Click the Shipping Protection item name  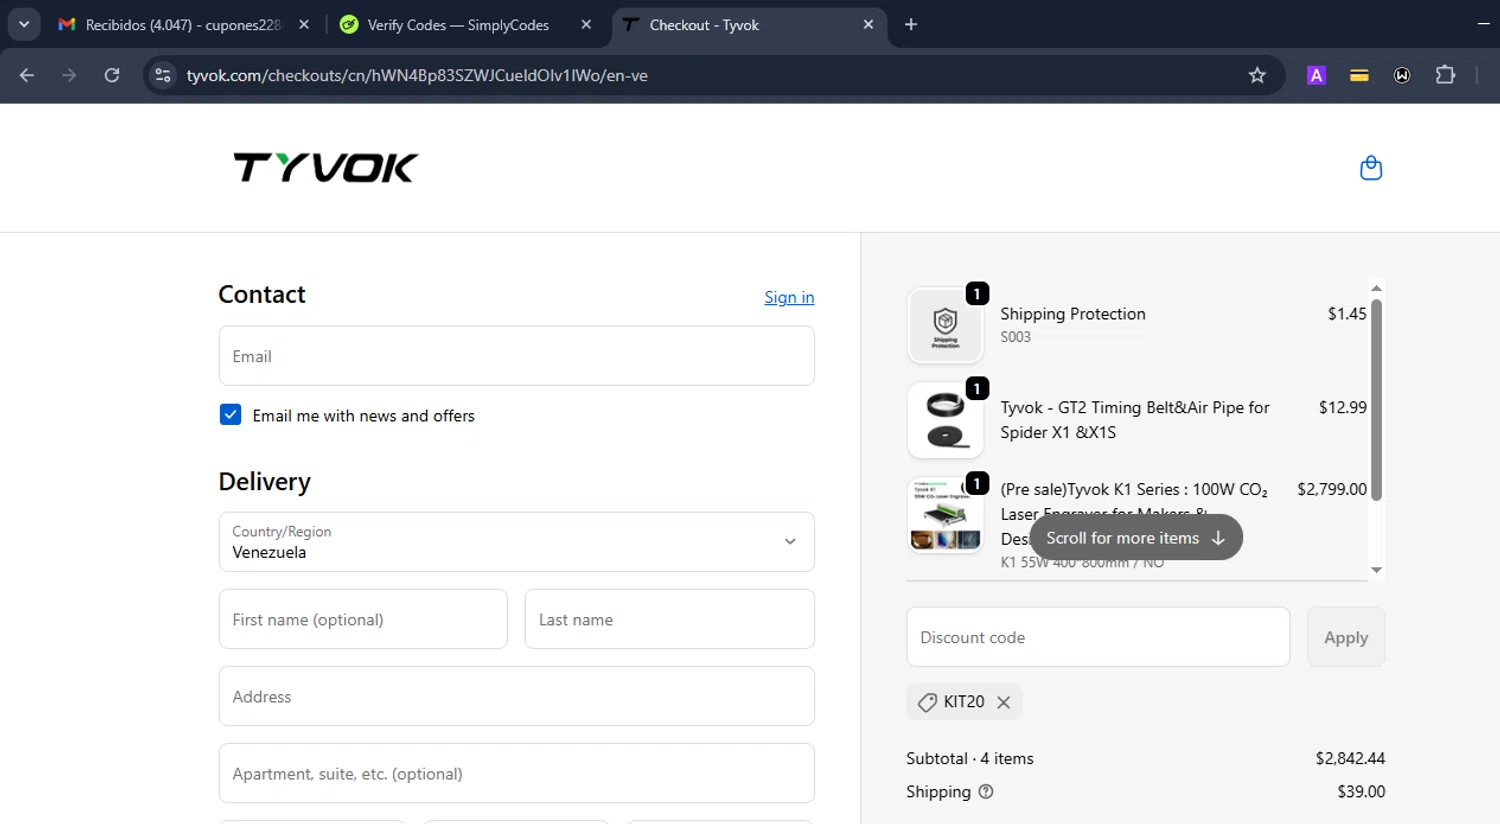(x=1073, y=314)
